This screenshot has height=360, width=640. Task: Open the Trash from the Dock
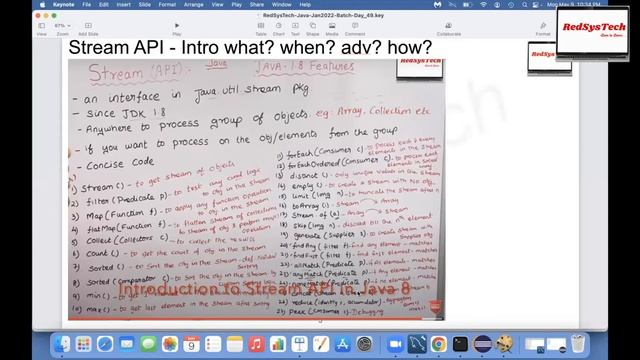pyautogui.click(x=578, y=344)
